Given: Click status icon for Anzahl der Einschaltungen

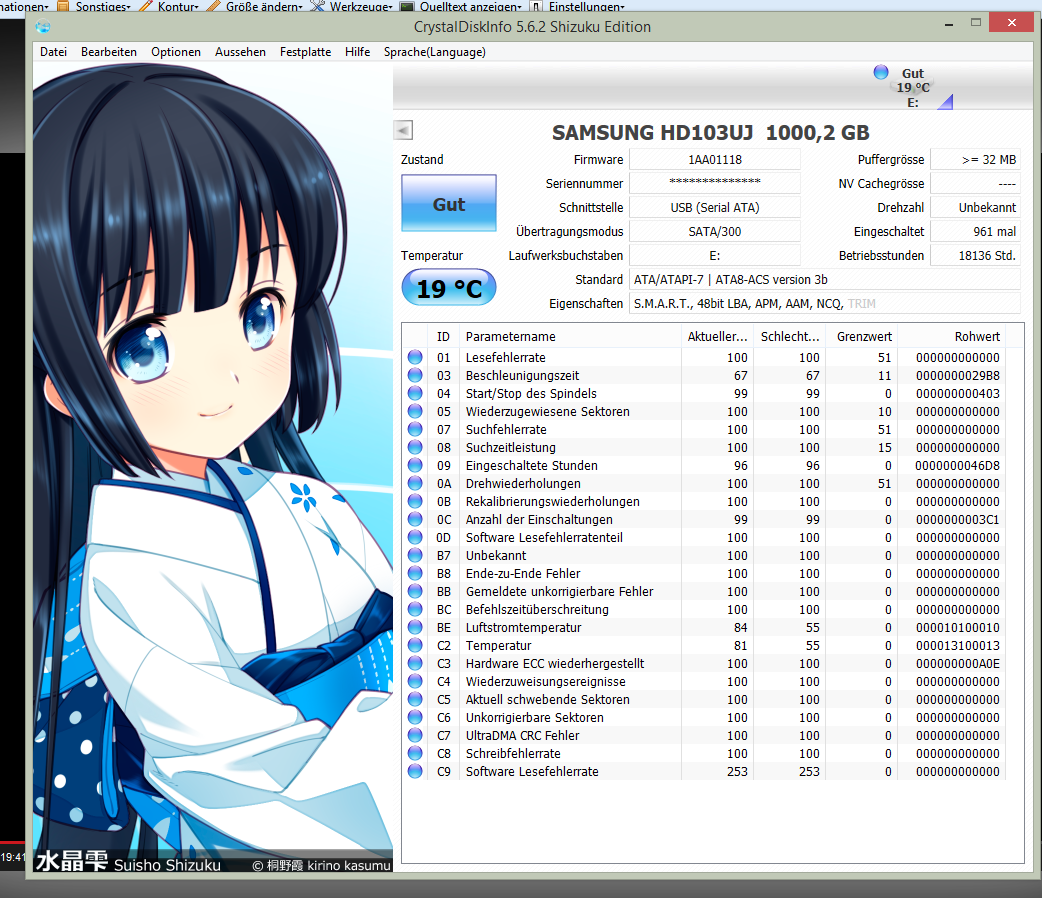Looking at the screenshot, I should pyautogui.click(x=415, y=518).
